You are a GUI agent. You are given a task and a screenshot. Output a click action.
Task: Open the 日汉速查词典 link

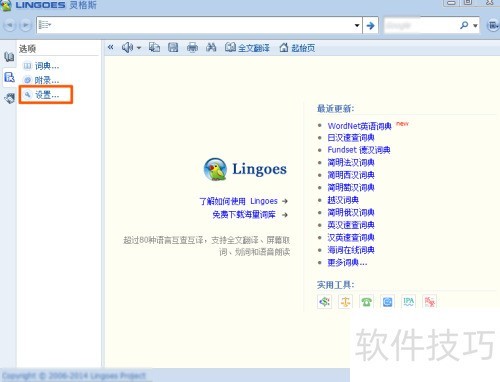pyautogui.click(x=351, y=137)
